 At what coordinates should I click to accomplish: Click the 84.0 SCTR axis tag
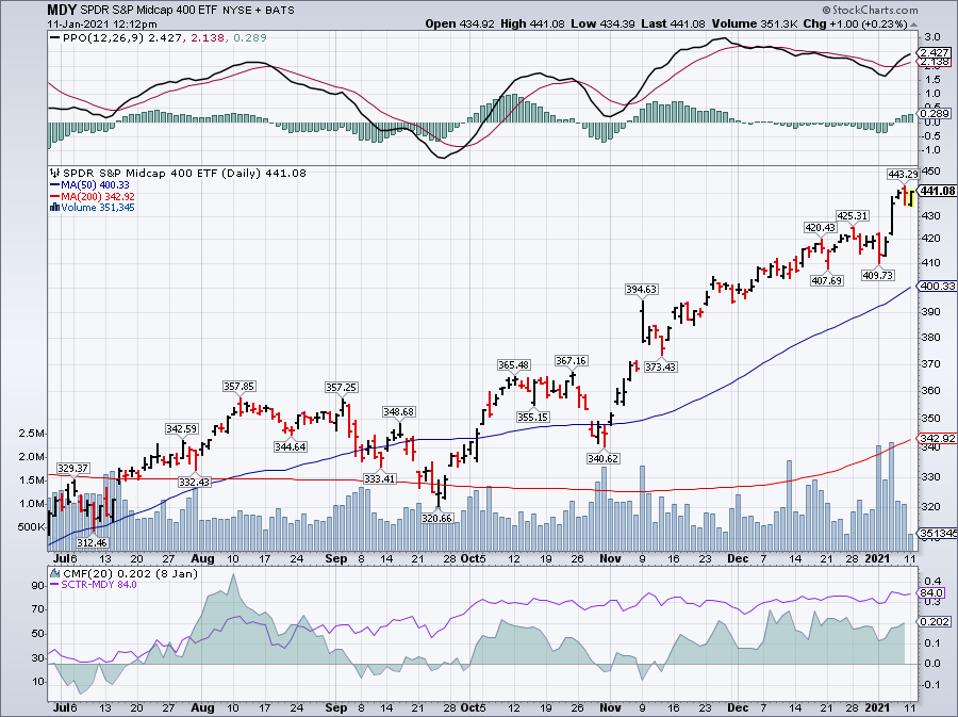point(932,593)
